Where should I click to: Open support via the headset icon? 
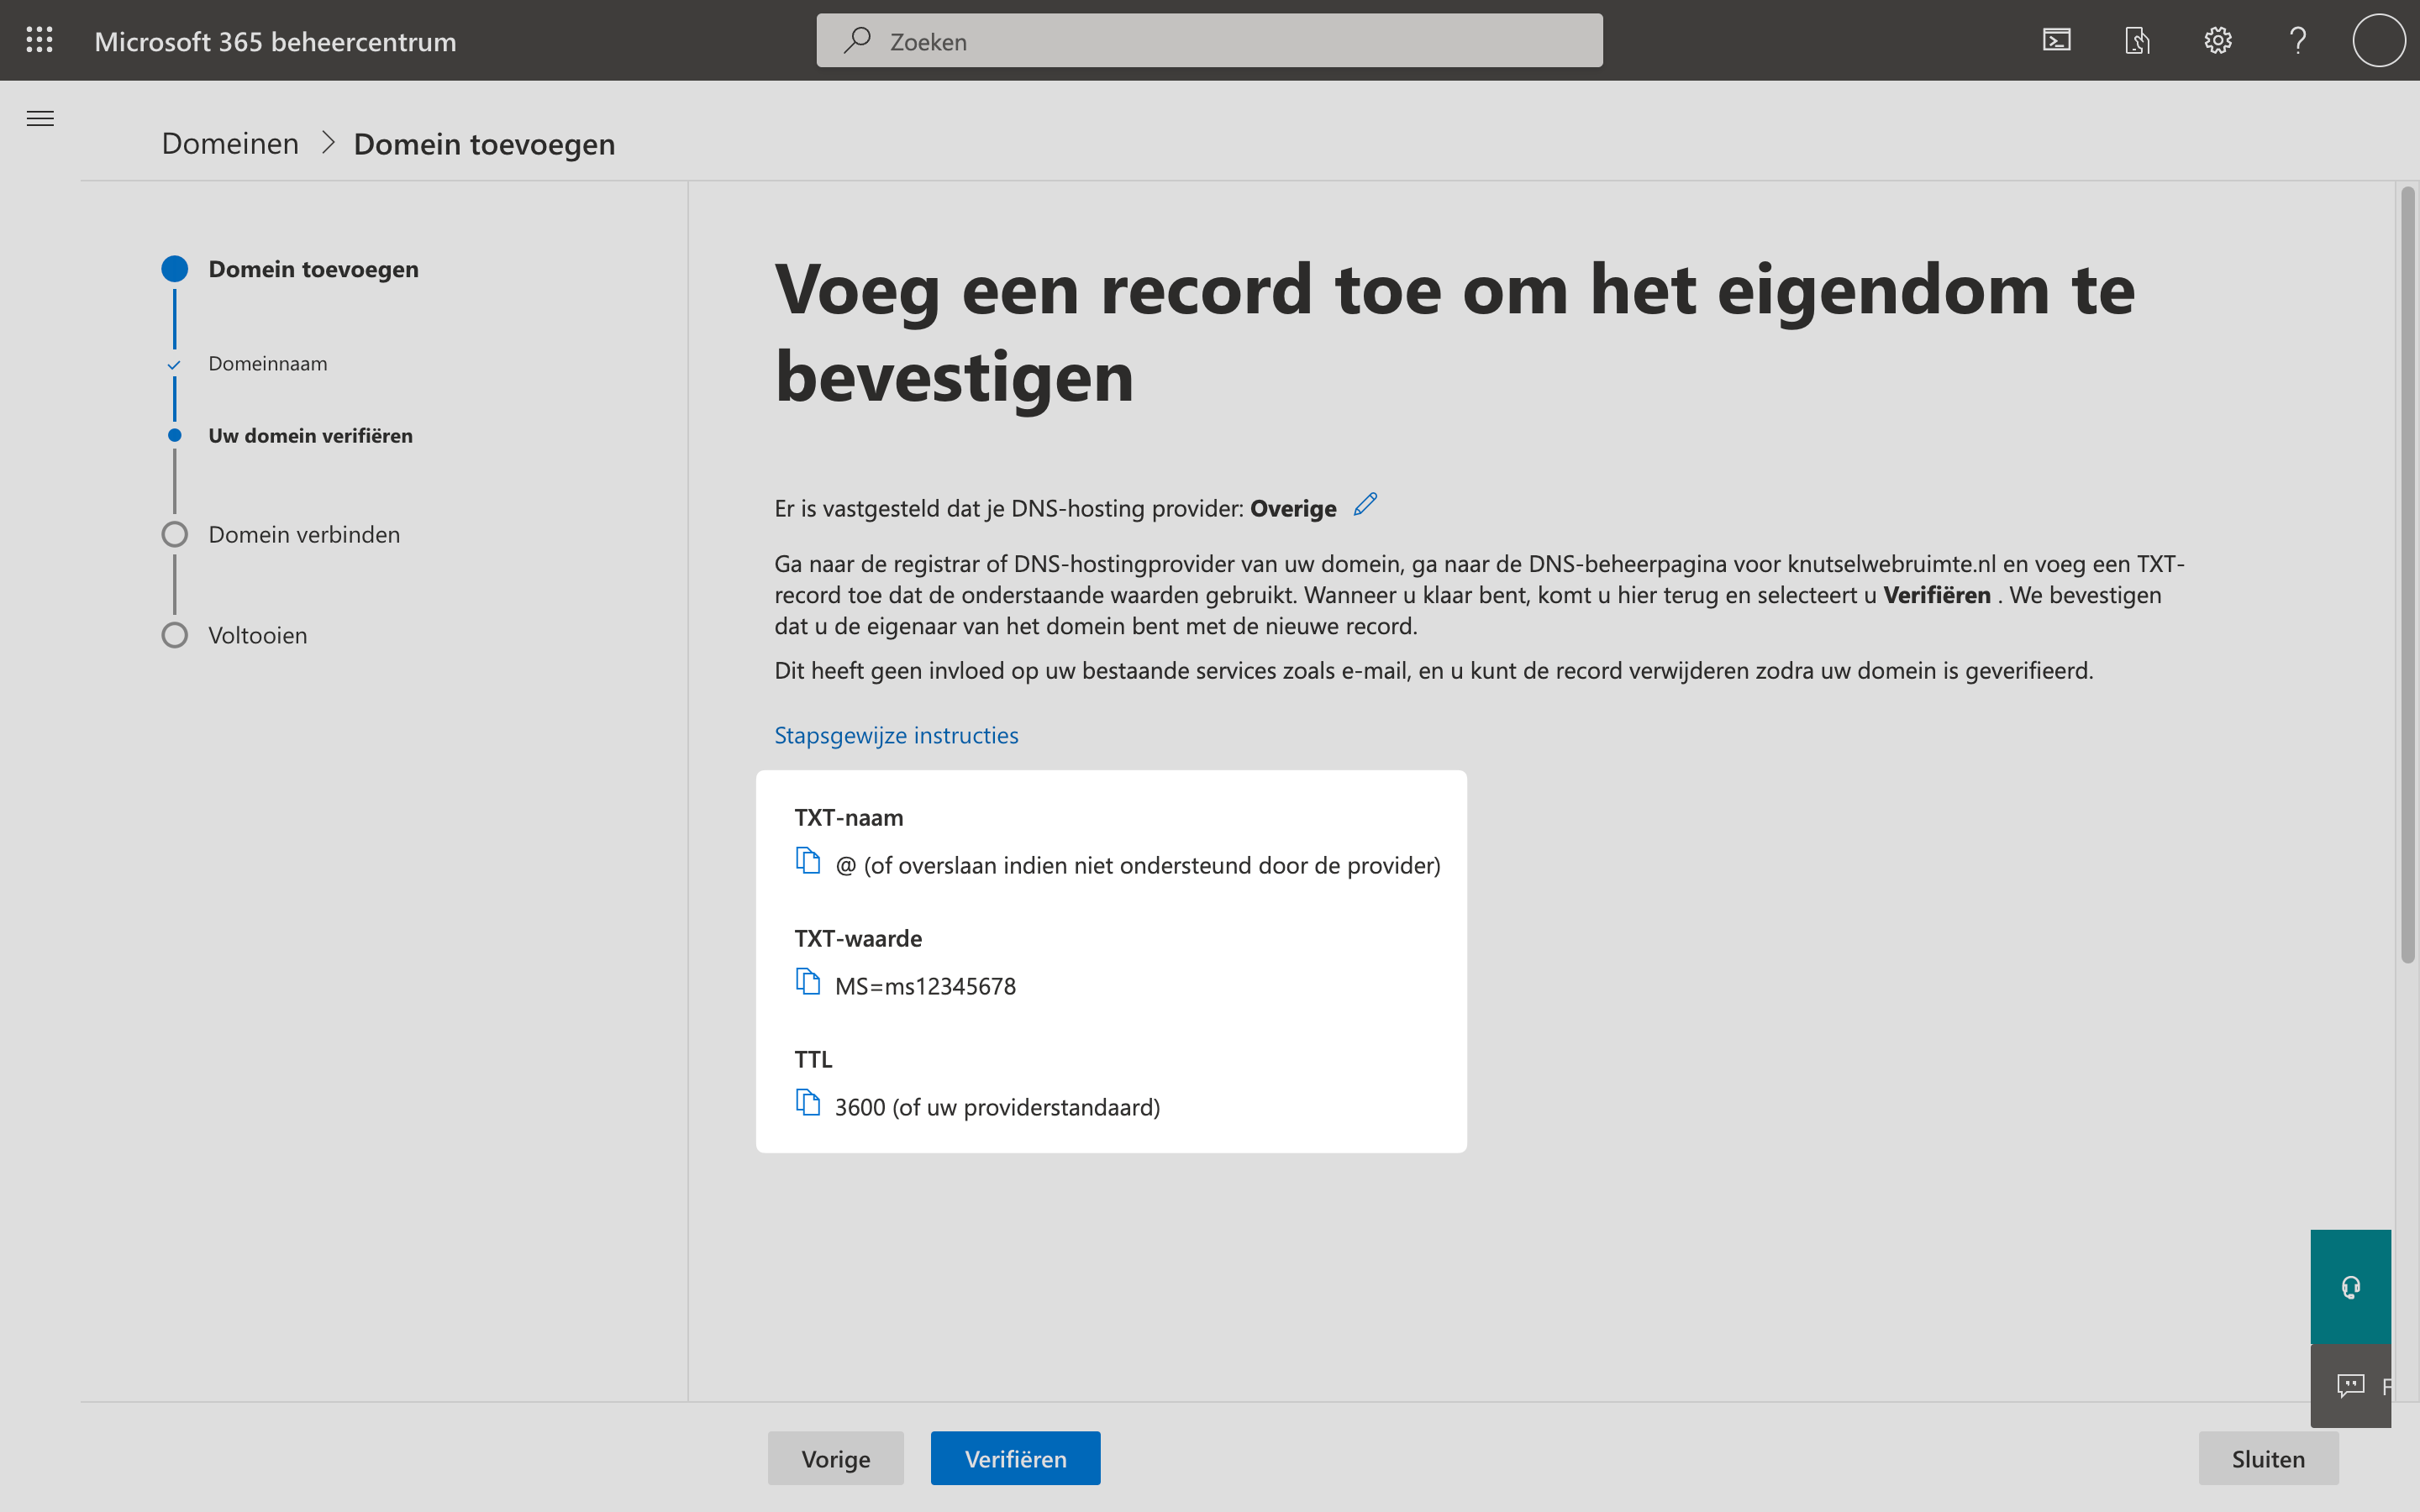click(x=2350, y=1287)
